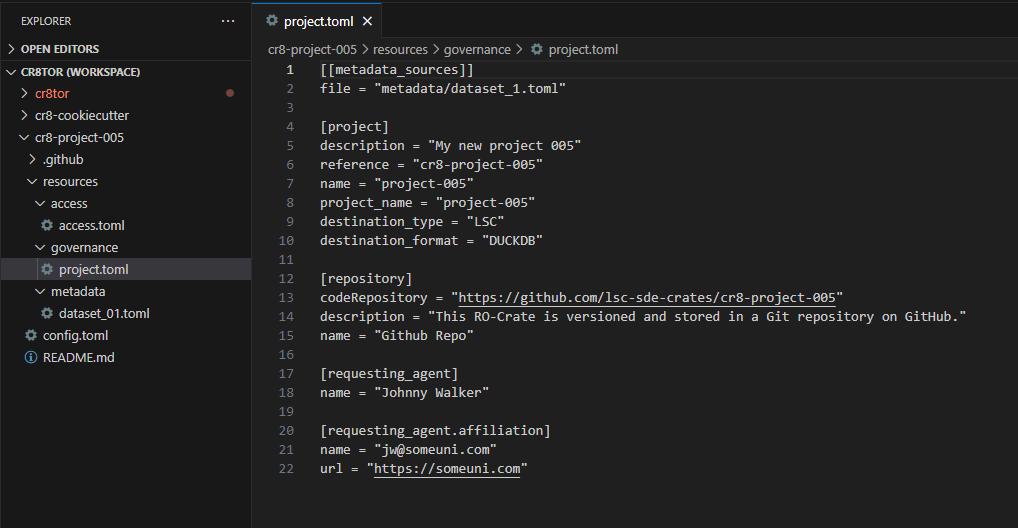
Task: Open dataset_01.toml in the explorer
Action: click(x=104, y=313)
